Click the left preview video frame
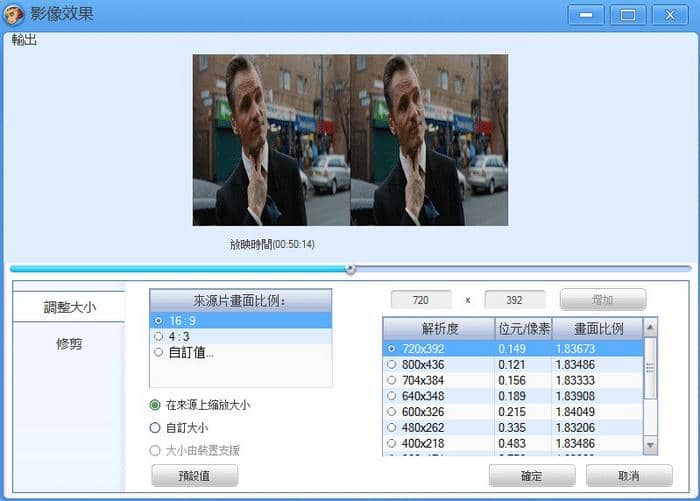 tap(271, 140)
